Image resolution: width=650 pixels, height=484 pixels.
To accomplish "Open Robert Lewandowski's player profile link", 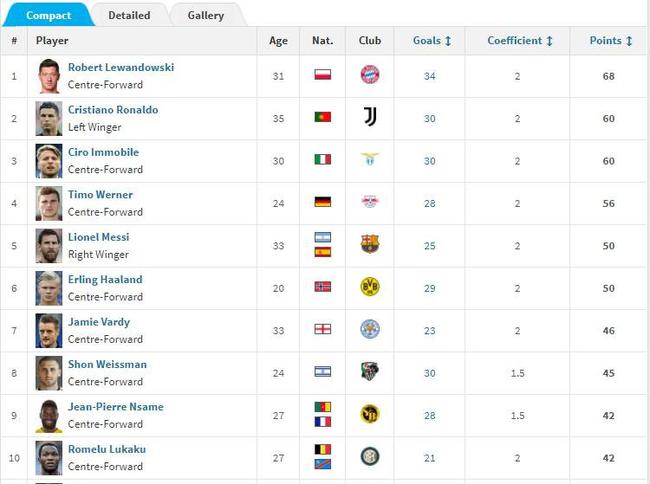I will coord(121,67).
